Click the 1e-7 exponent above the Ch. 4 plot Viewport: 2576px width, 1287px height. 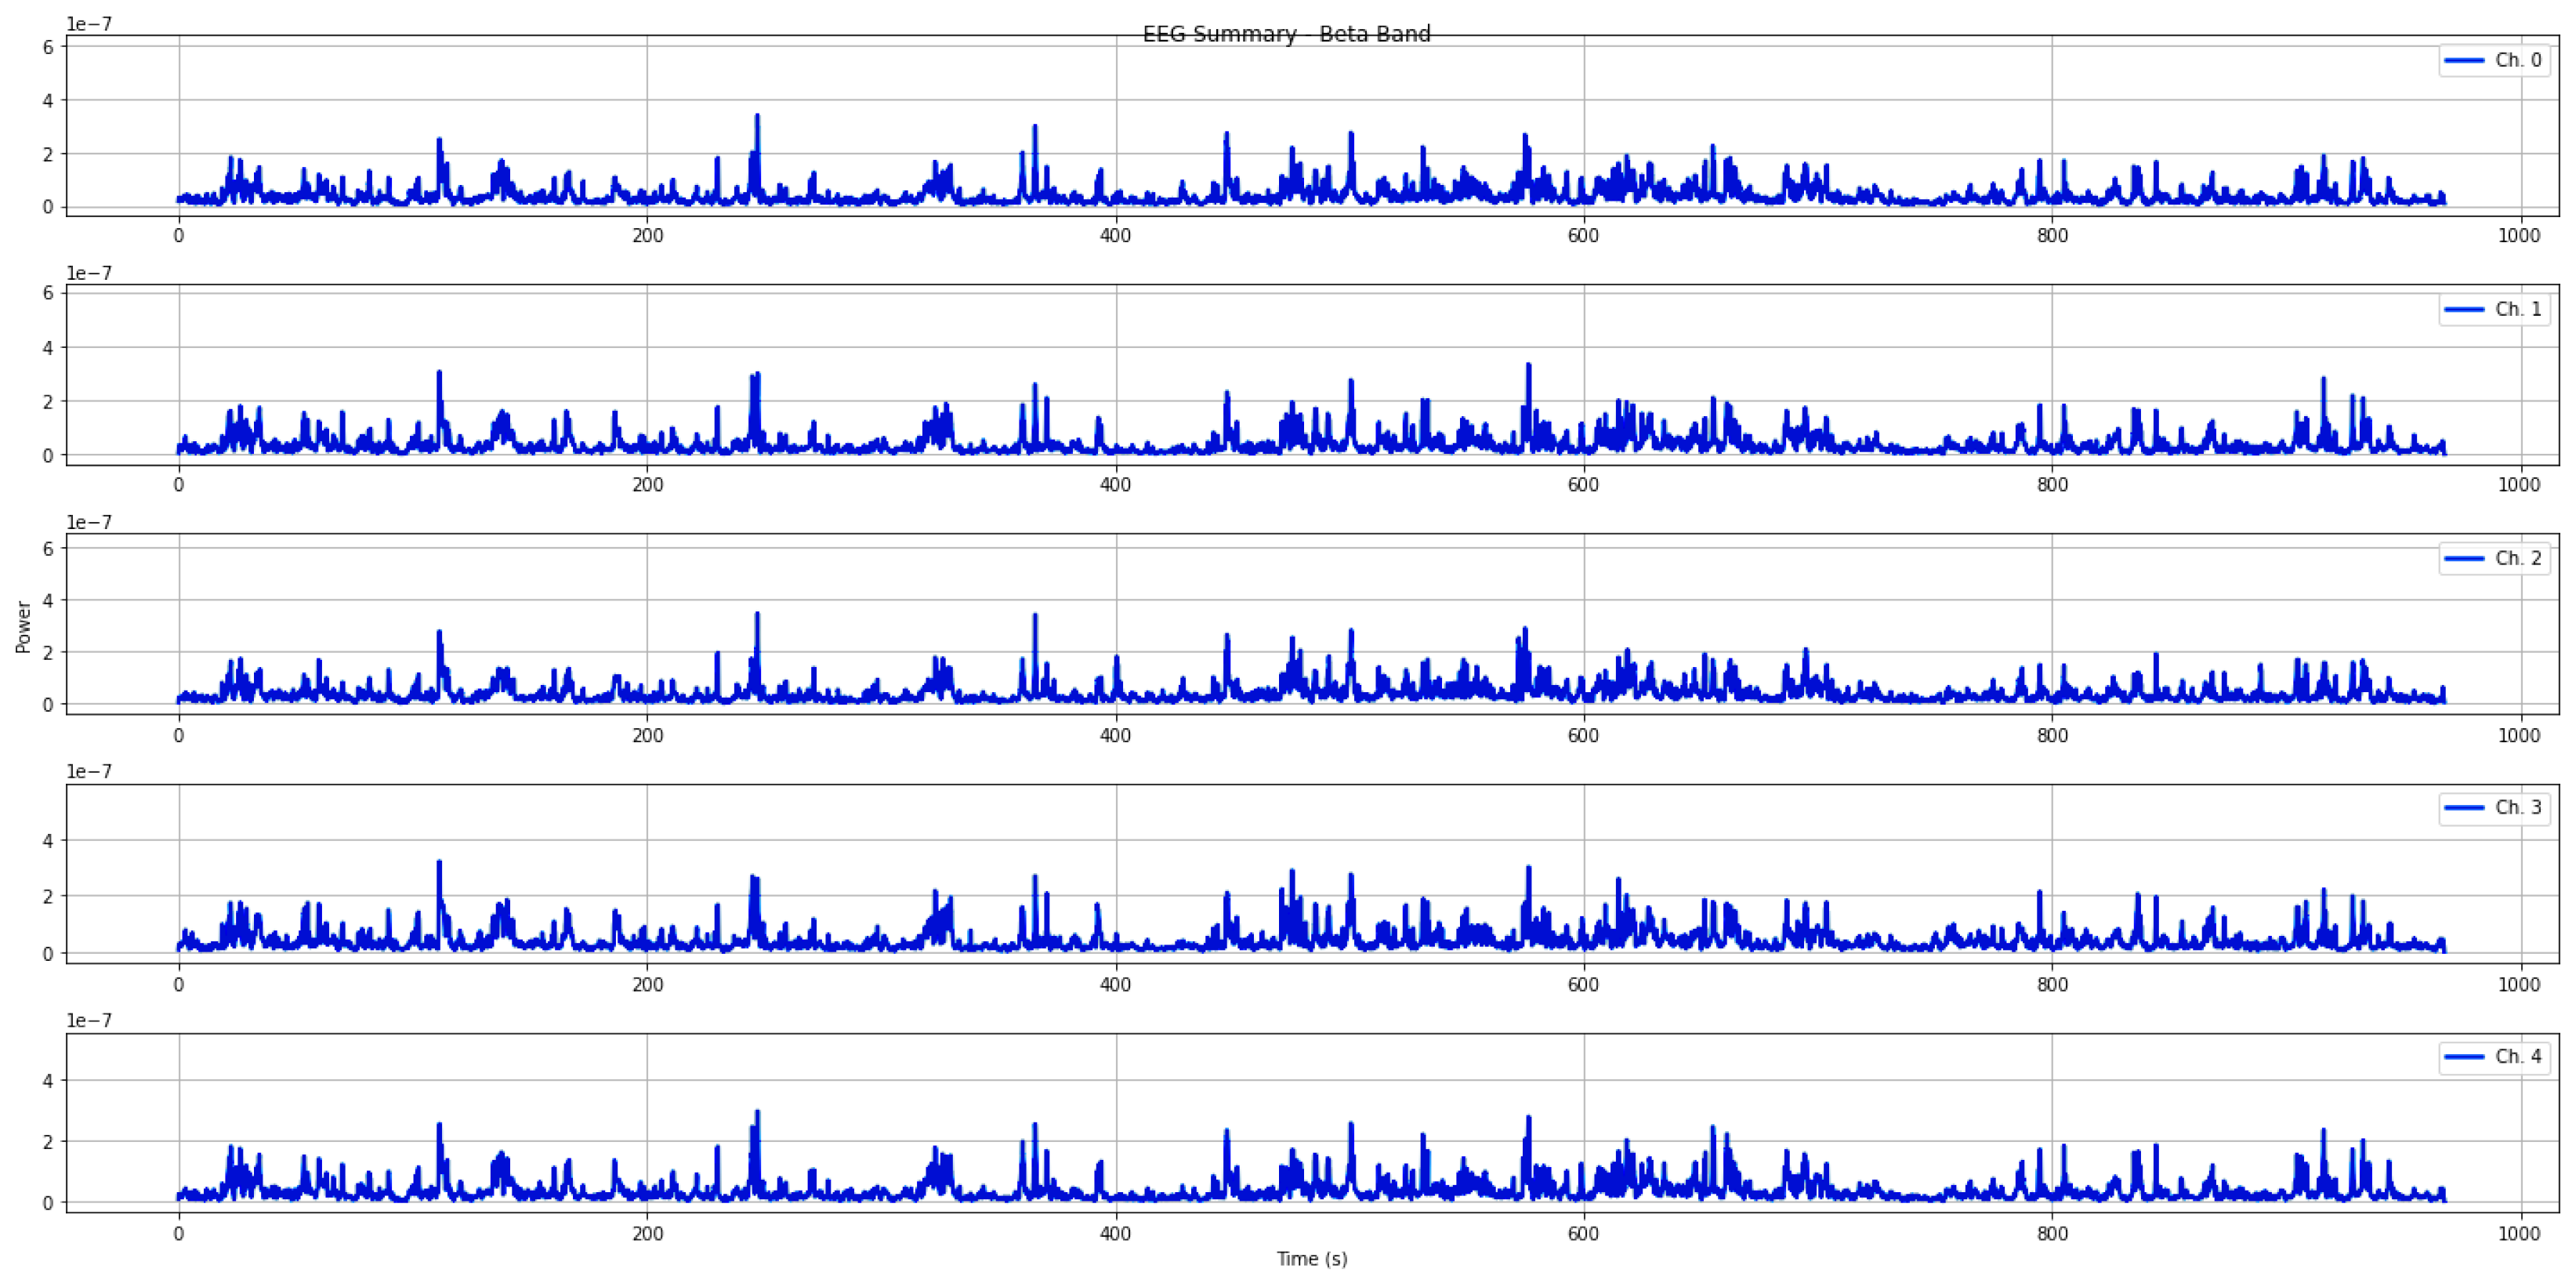(x=89, y=1021)
